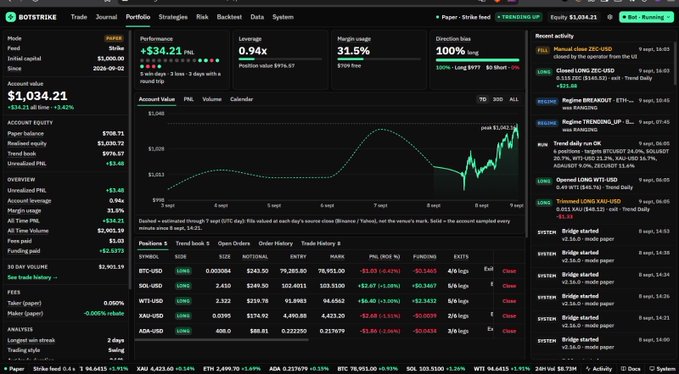Open the Journal section
This screenshot has height=374, width=679.
[107, 17]
